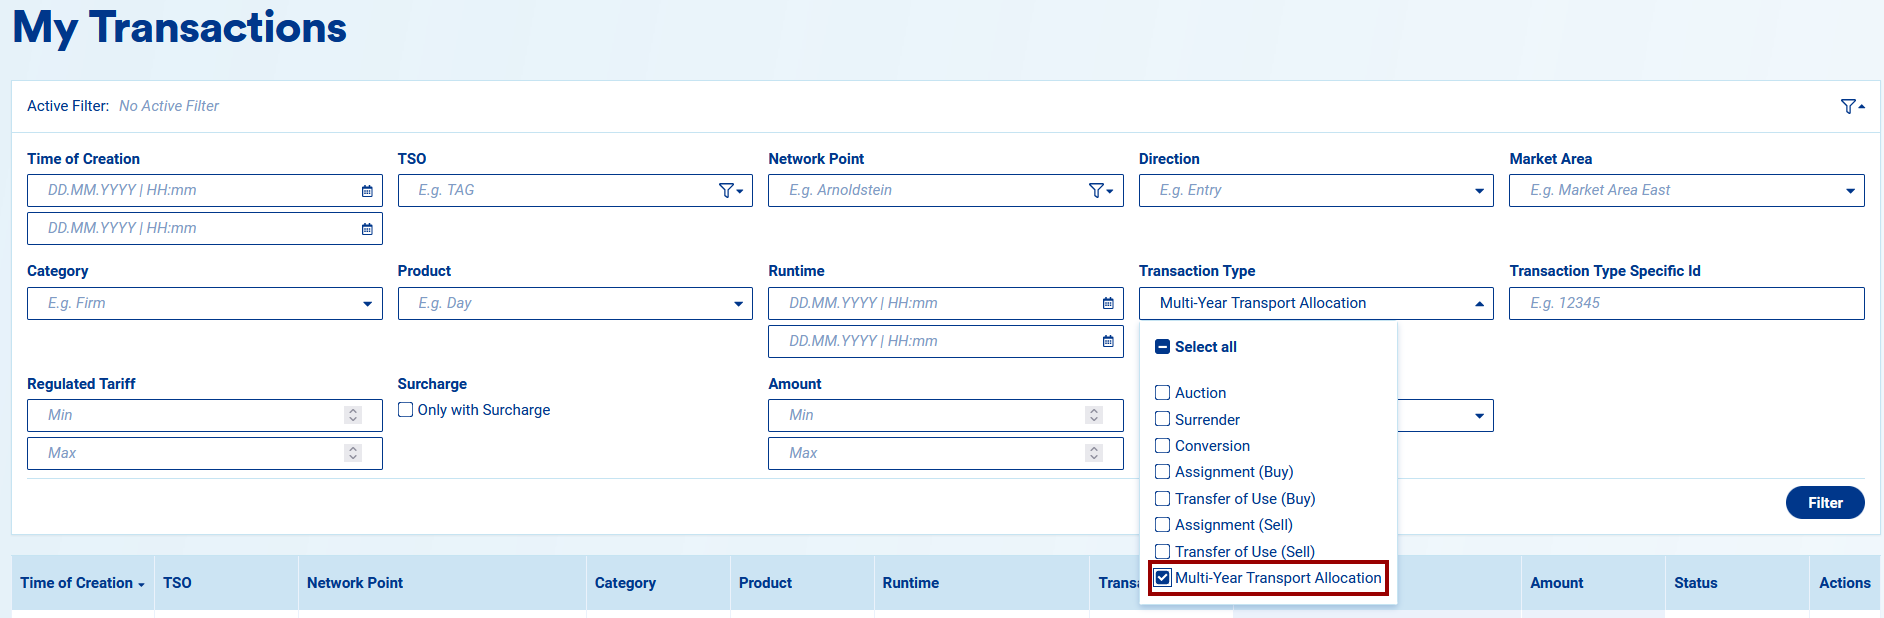Open the Product dropdown

pyautogui.click(x=738, y=304)
